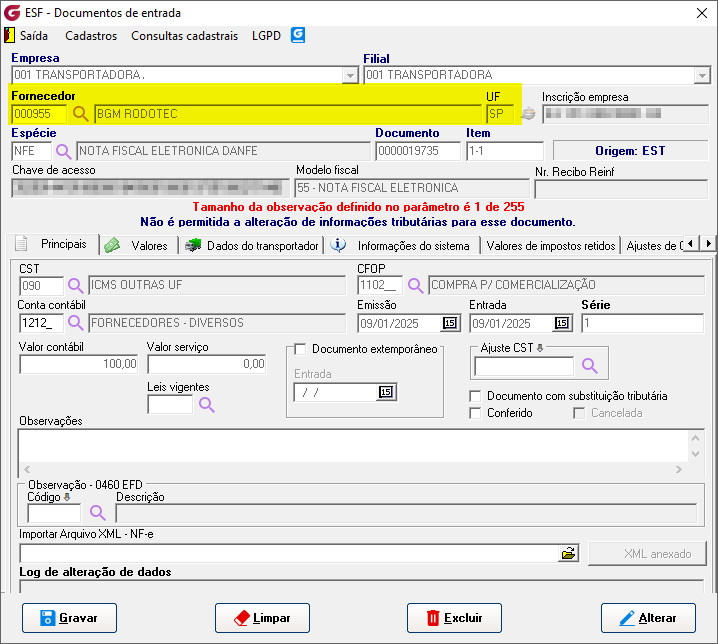Image resolution: width=718 pixels, height=644 pixels.
Task: Click the Série input field
Action: [642, 323]
